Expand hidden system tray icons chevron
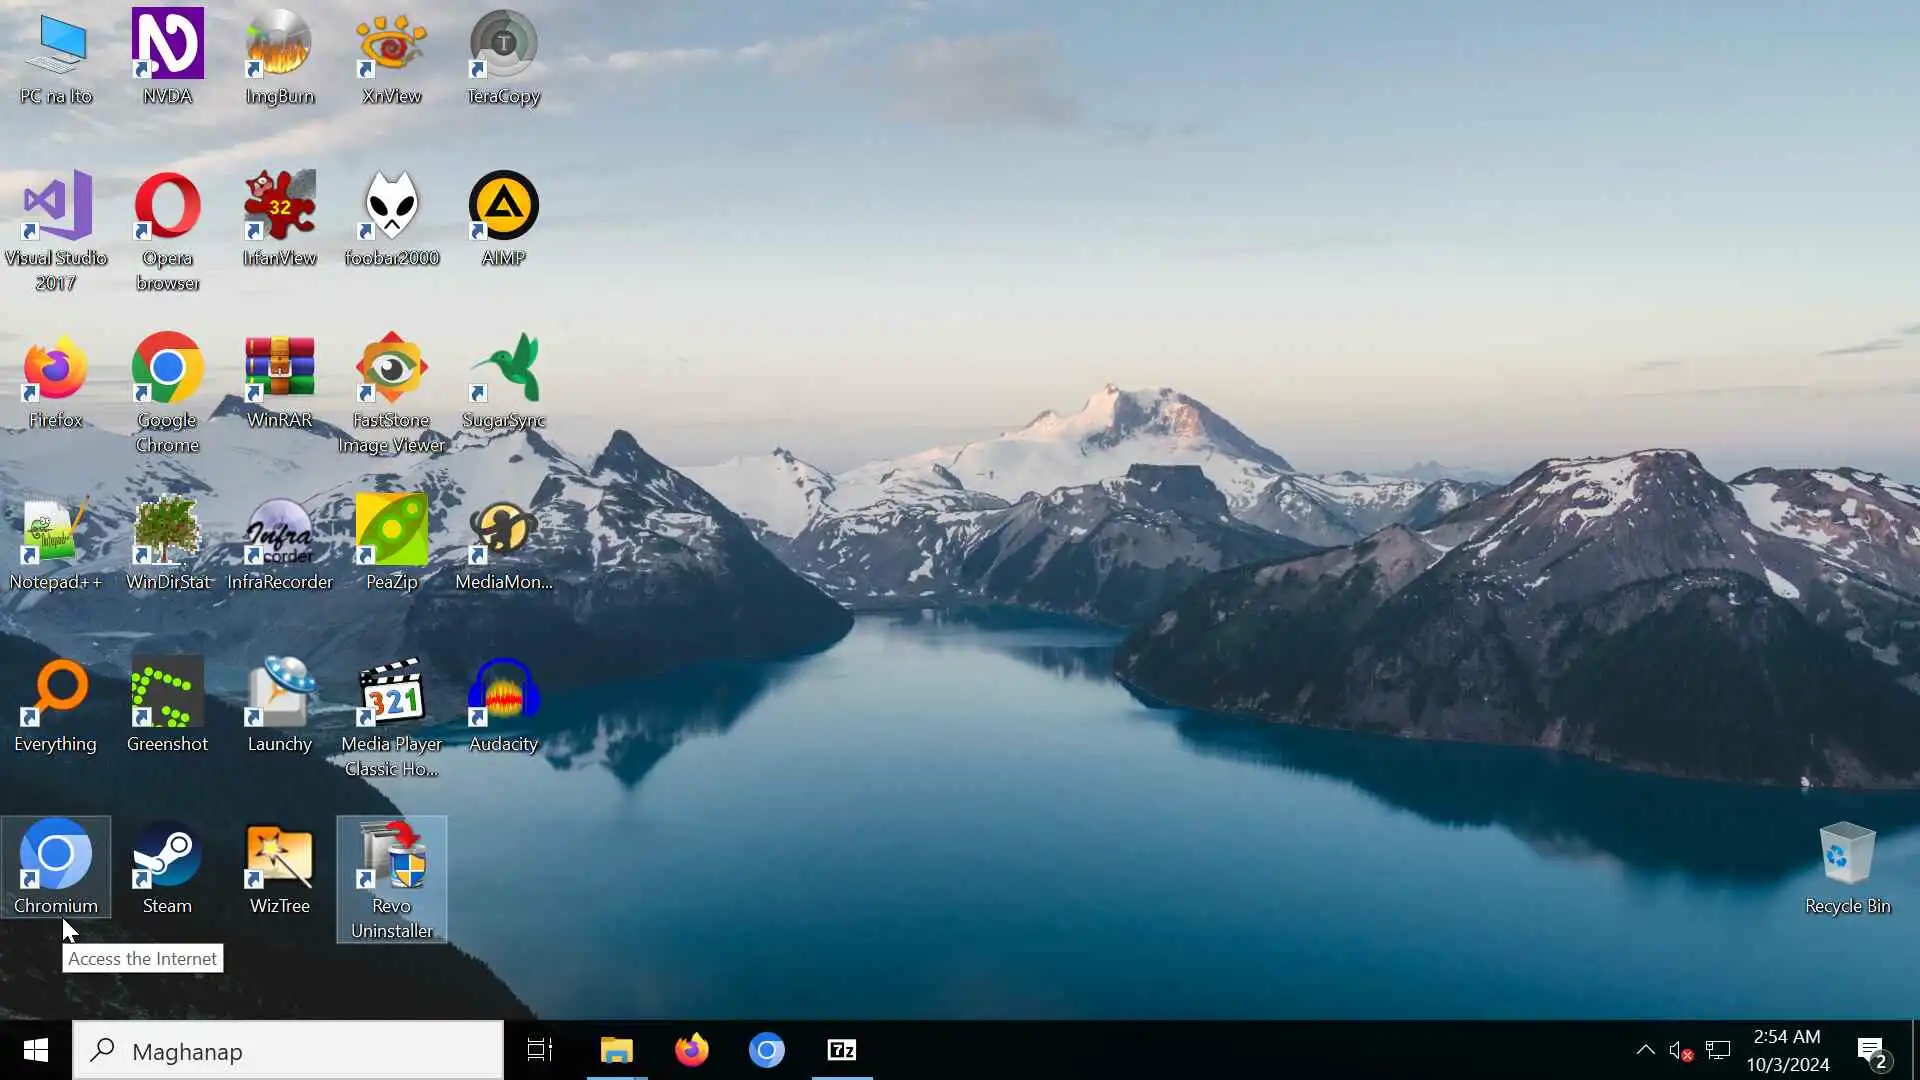1920x1080 pixels. point(1645,1050)
